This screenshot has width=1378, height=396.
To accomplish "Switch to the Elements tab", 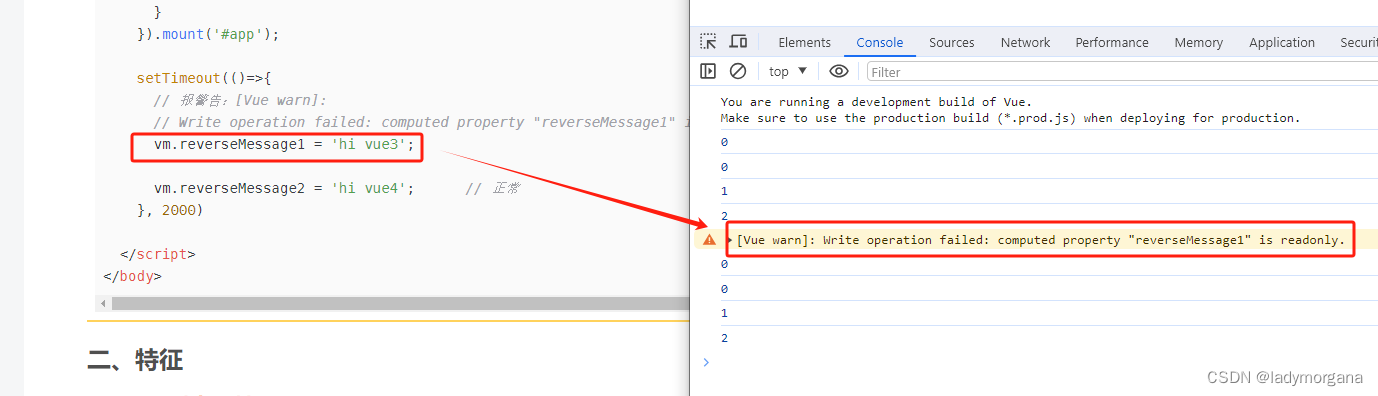I will point(804,42).
